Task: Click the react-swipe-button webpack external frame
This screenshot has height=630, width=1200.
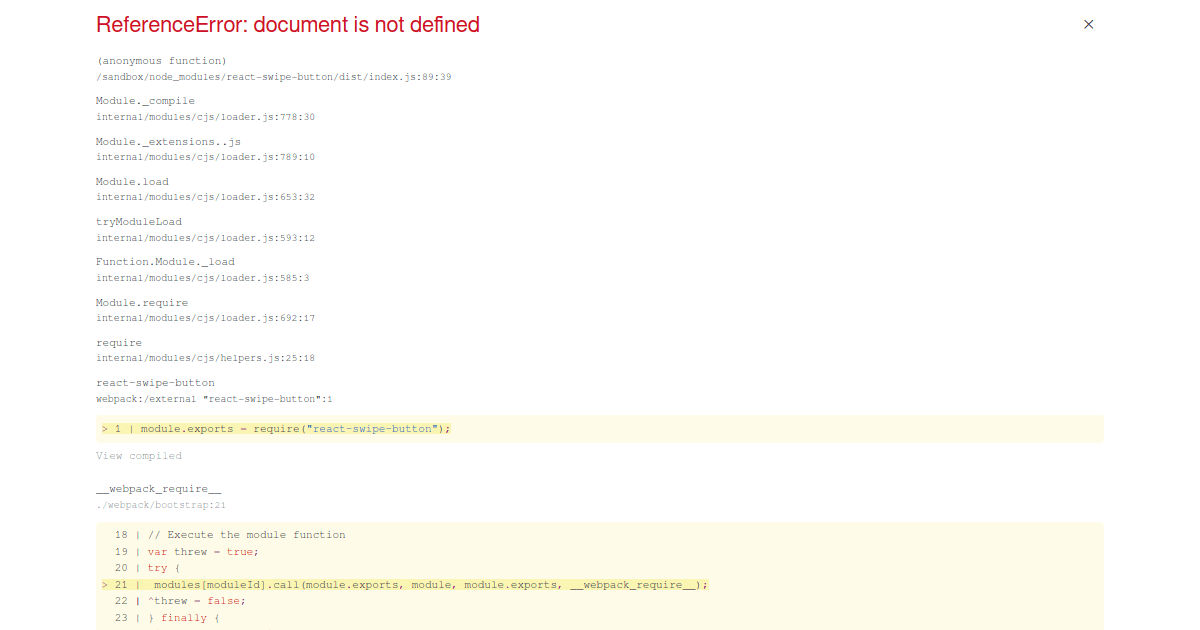Action: click(x=155, y=382)
